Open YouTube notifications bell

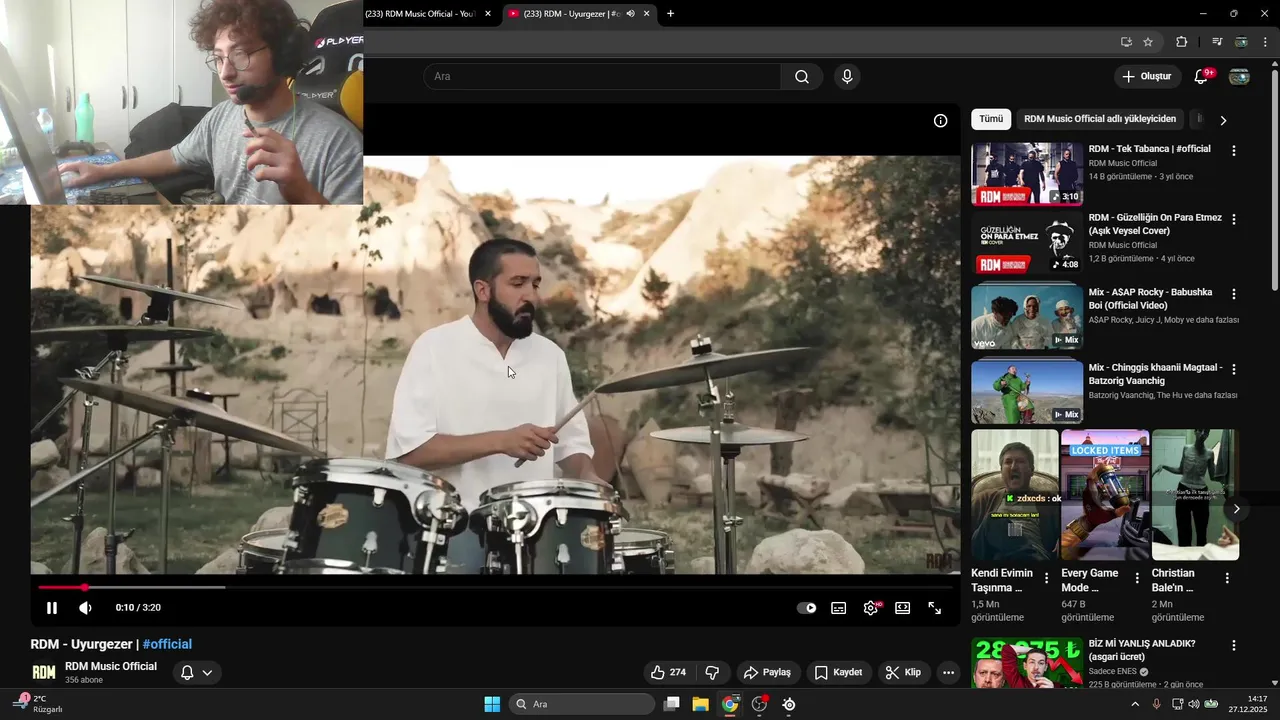coord(1202,76)
